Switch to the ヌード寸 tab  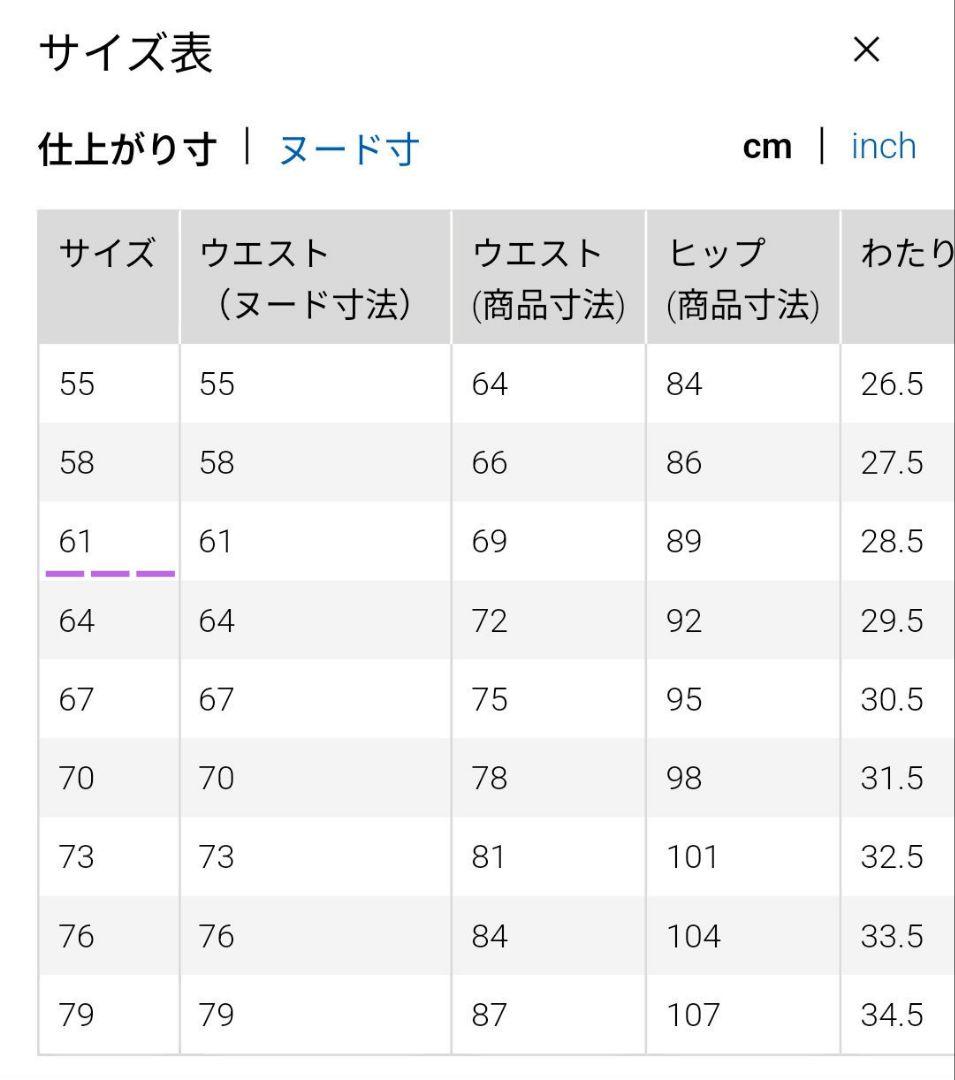[x=349, y=149]
